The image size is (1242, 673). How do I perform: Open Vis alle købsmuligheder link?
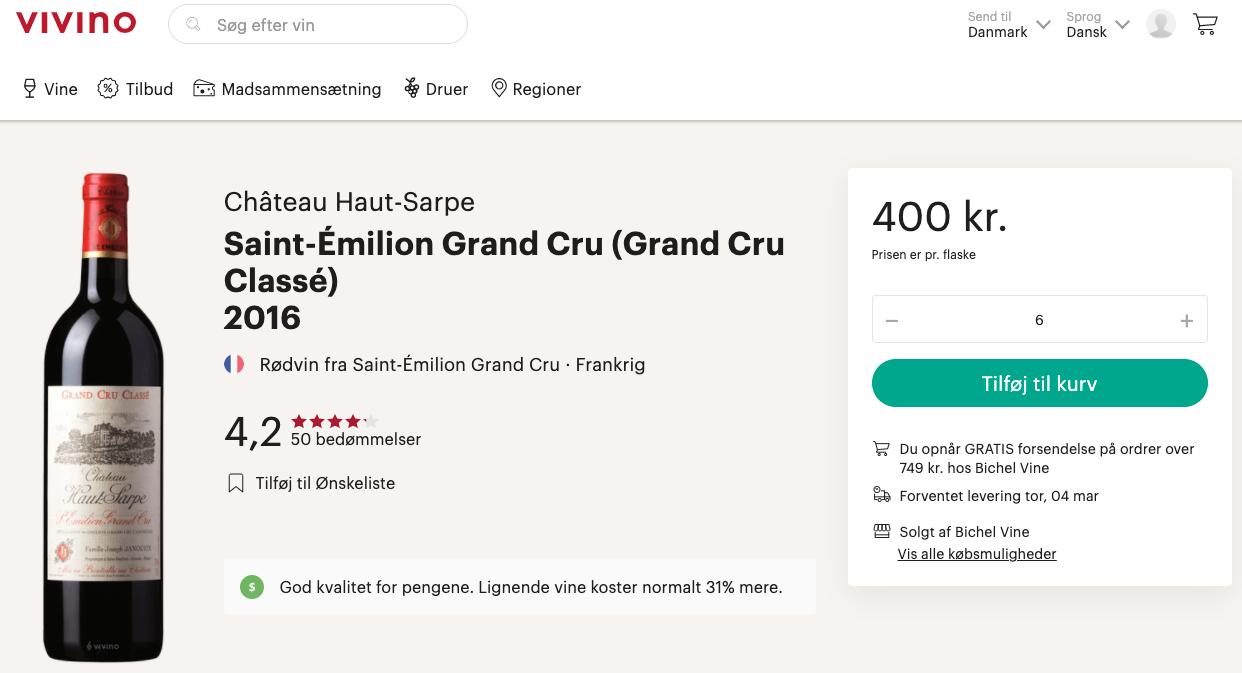[x=977, y=554]
